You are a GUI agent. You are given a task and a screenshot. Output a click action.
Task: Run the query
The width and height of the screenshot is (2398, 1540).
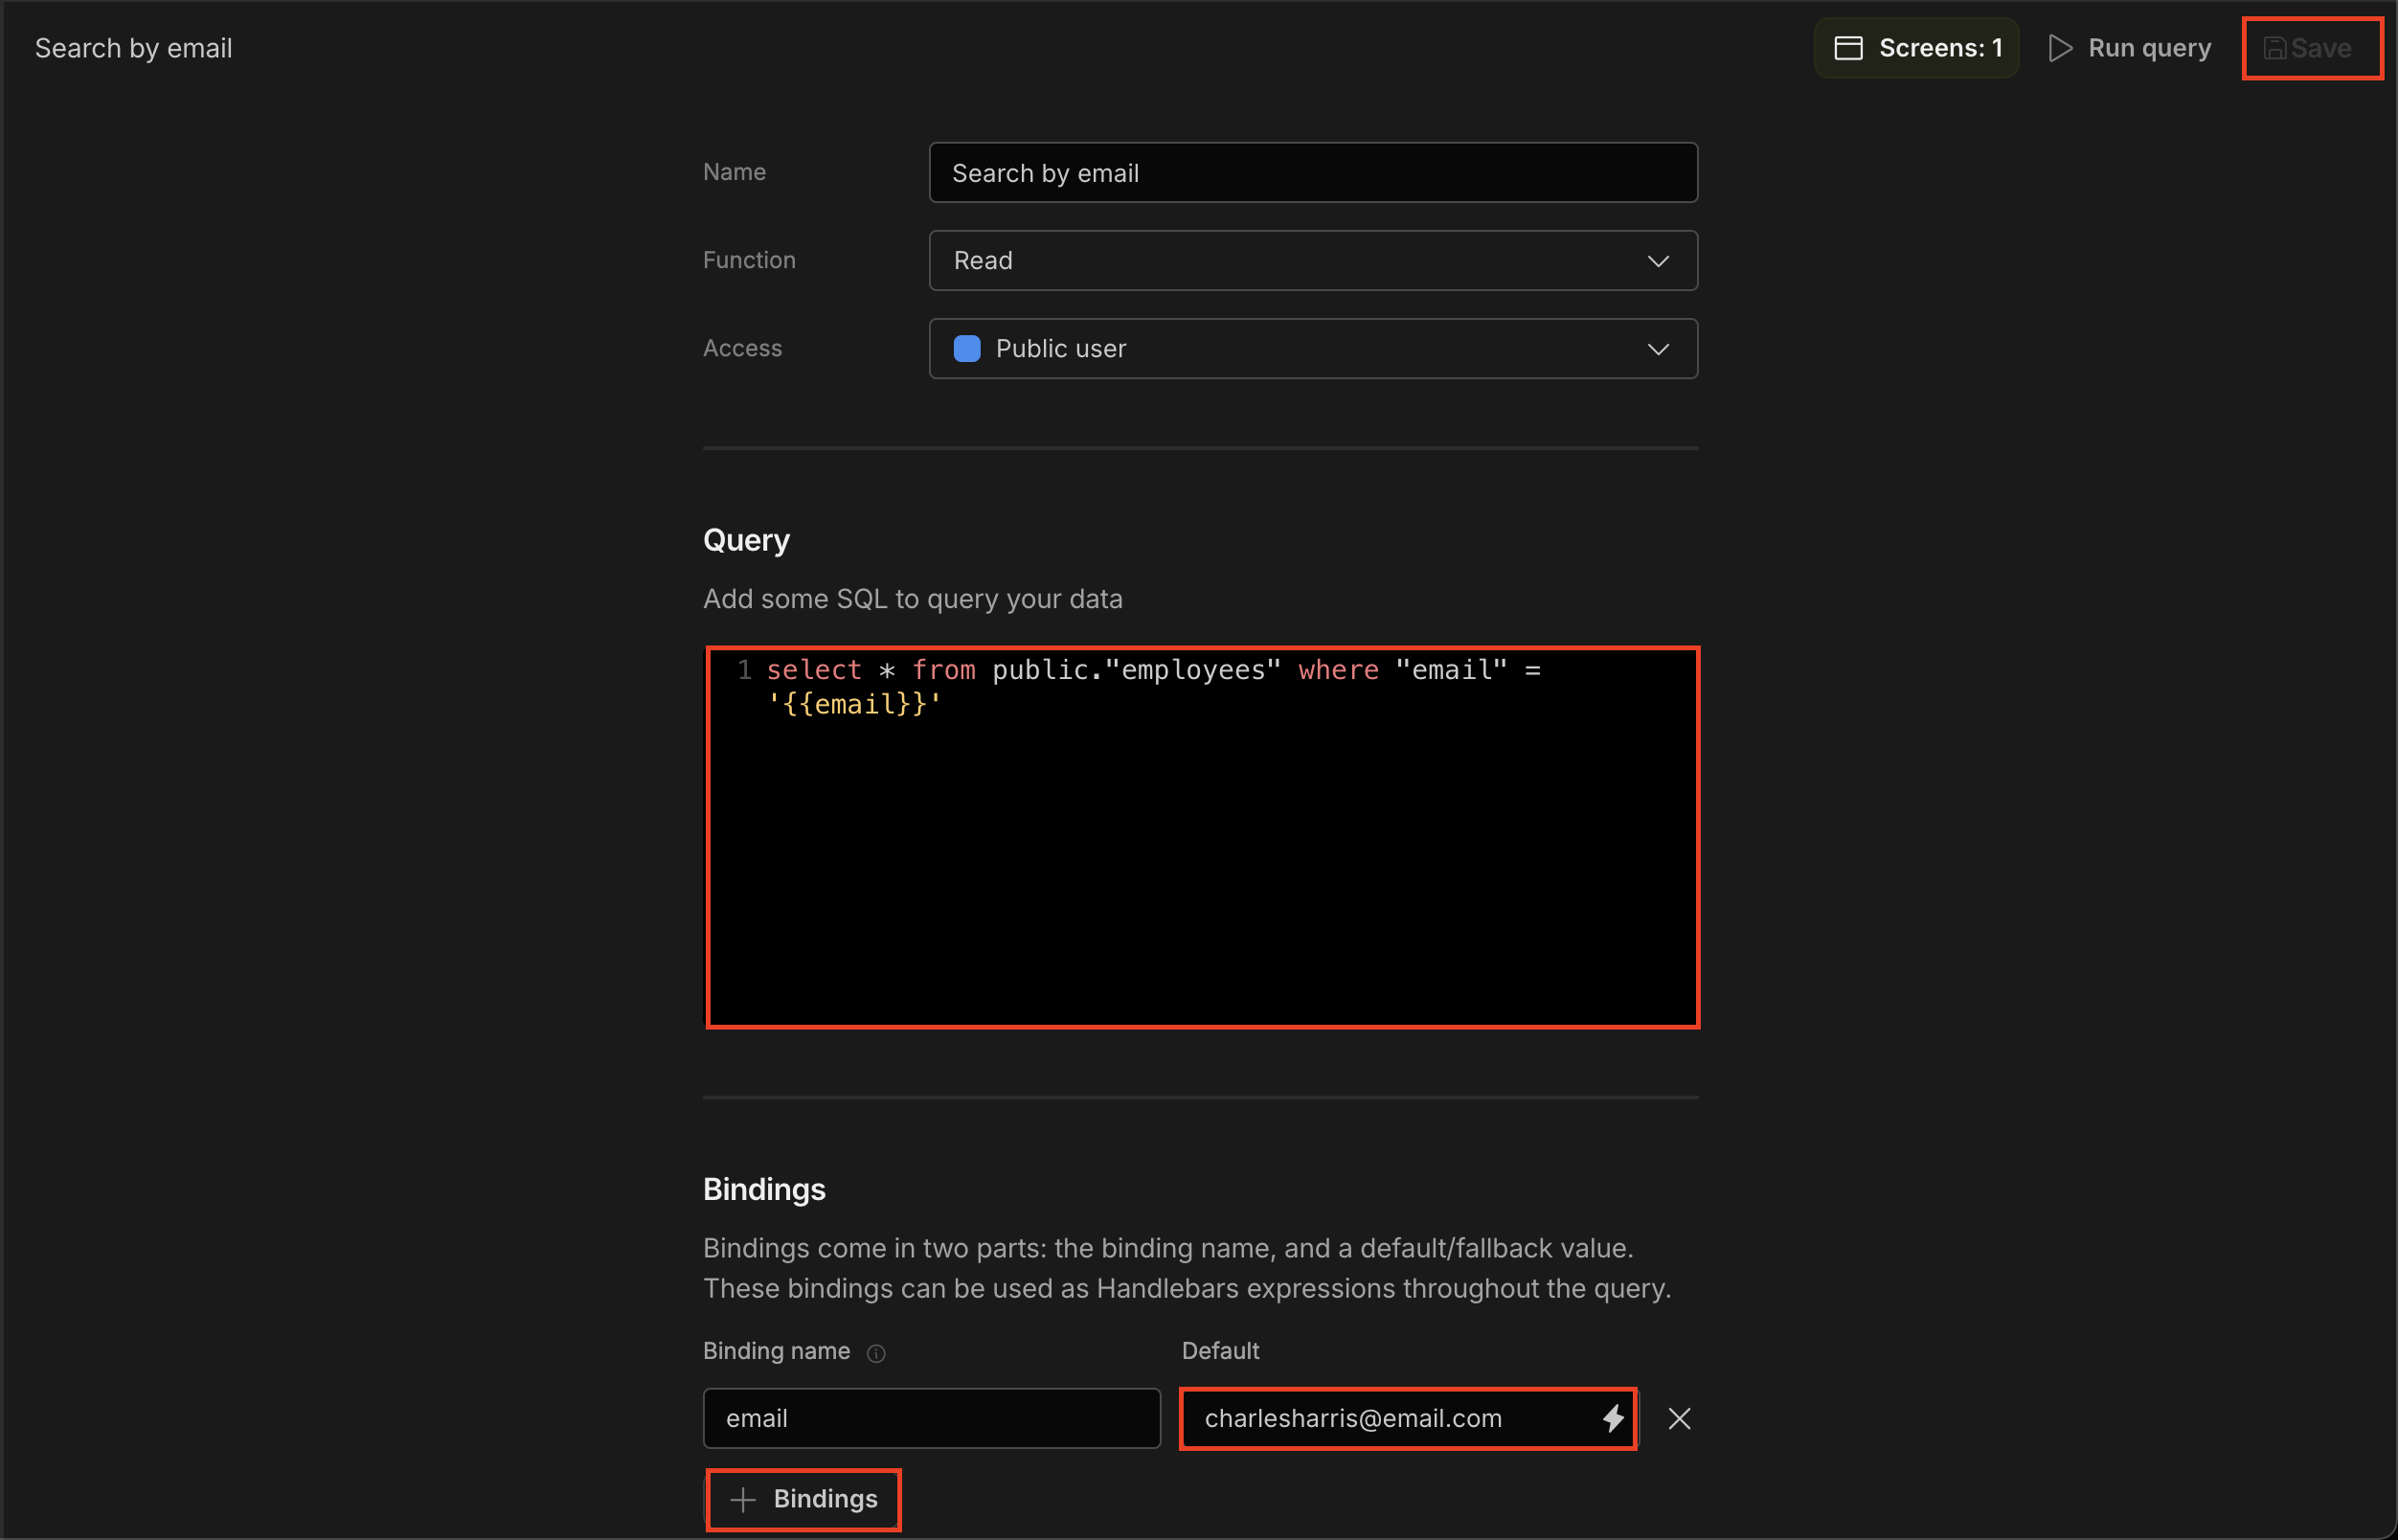[2129, 48]
